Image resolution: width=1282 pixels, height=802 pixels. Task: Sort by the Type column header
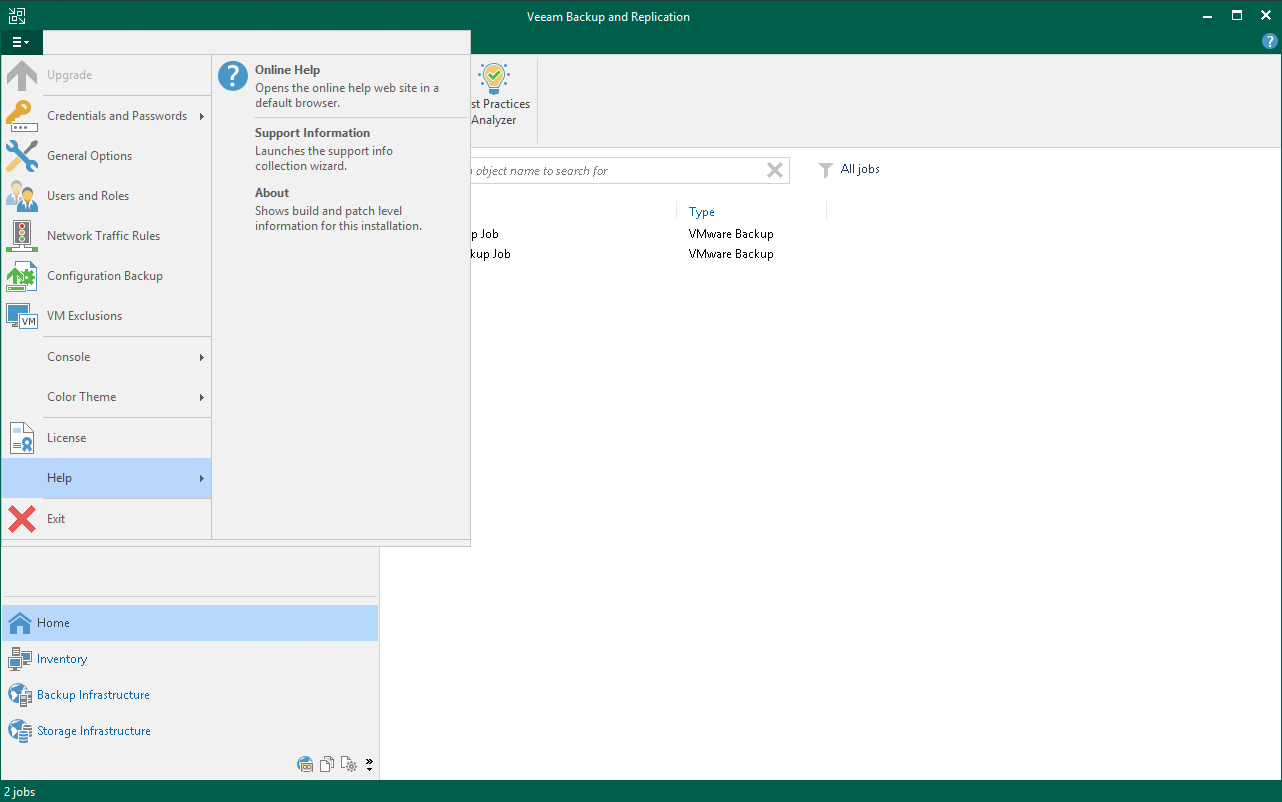(702, 212)
